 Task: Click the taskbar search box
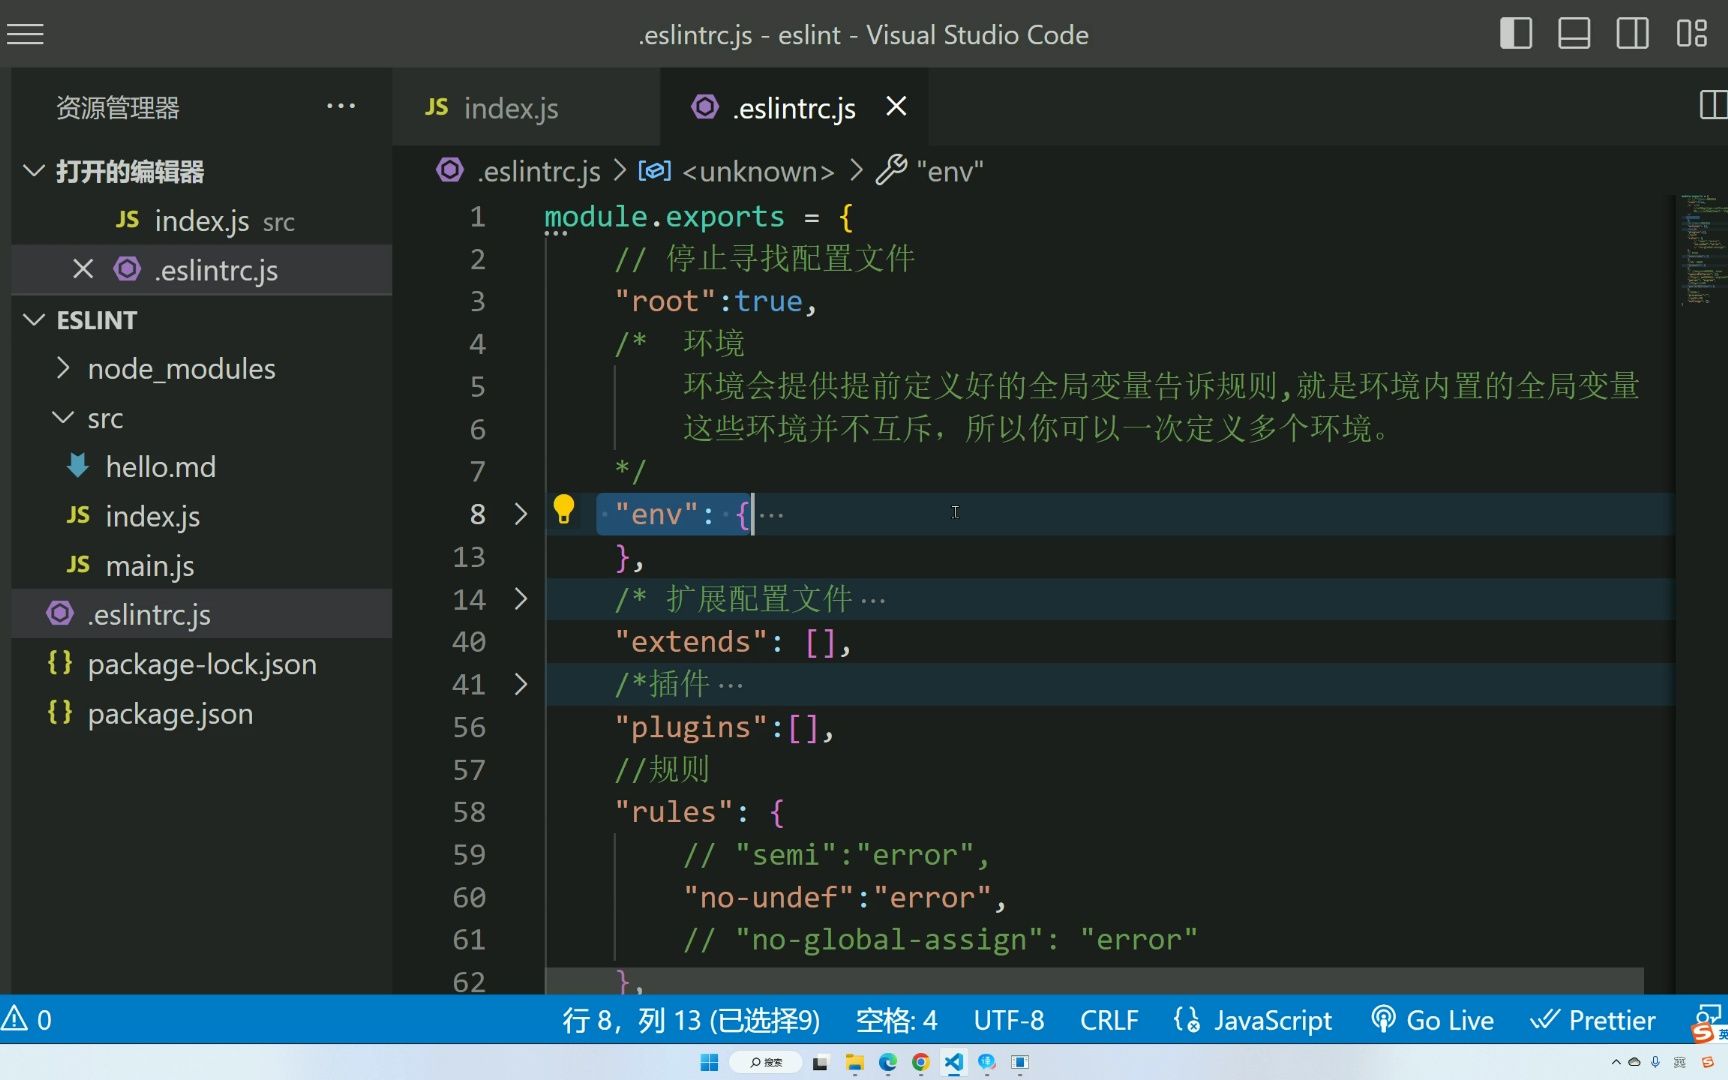[766, 1062]
